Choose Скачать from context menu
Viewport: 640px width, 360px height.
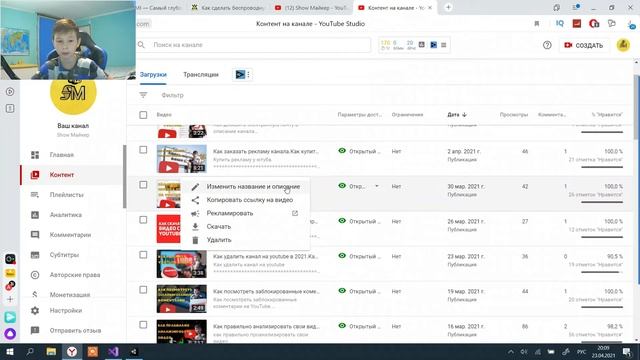coord(246,227)
